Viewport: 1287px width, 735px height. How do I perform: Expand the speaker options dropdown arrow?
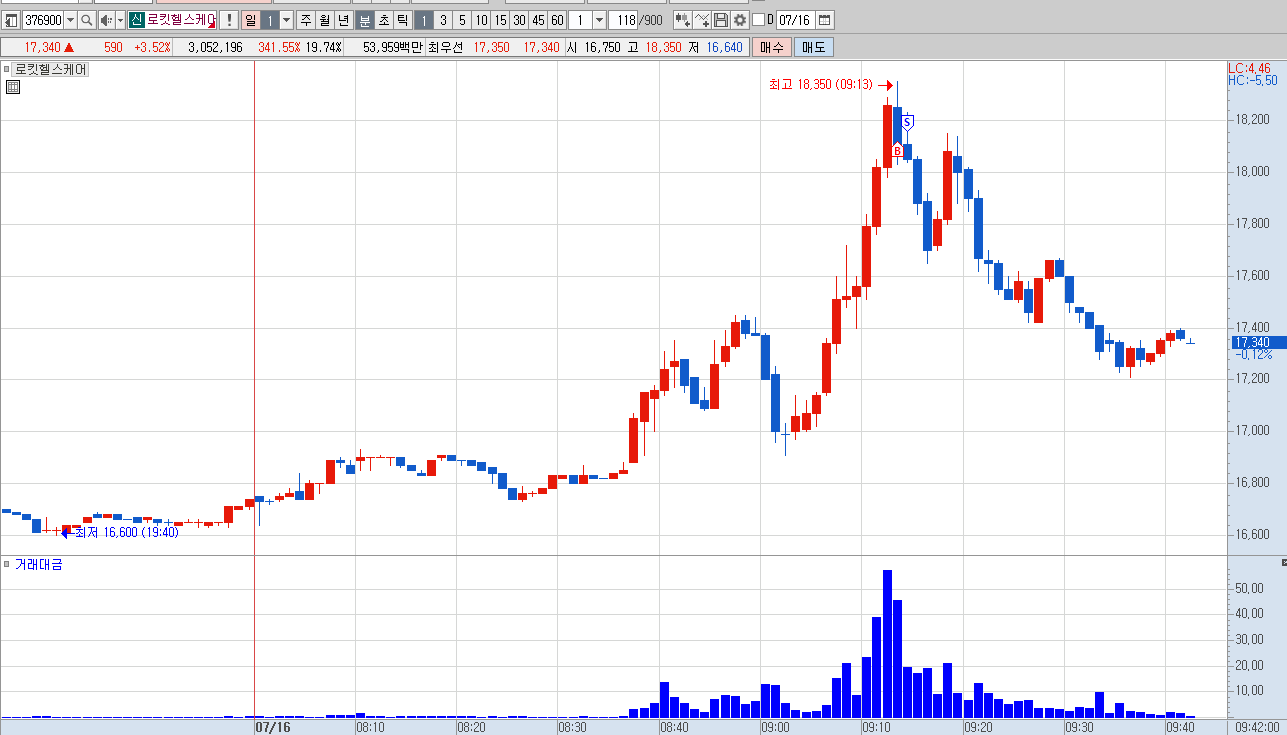point(120,20)
